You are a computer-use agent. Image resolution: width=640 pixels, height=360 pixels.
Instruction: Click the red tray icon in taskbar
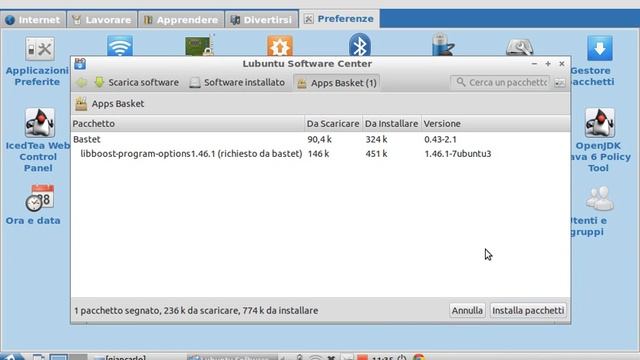[x=362, y=357]
